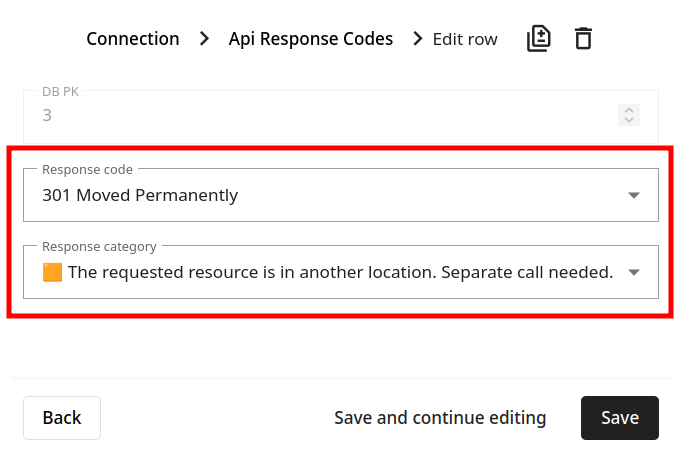The height and width of the screenshot is (468, 680).
Task: Click the chevron after Connection breadcrumb
Action: [204, 39]
